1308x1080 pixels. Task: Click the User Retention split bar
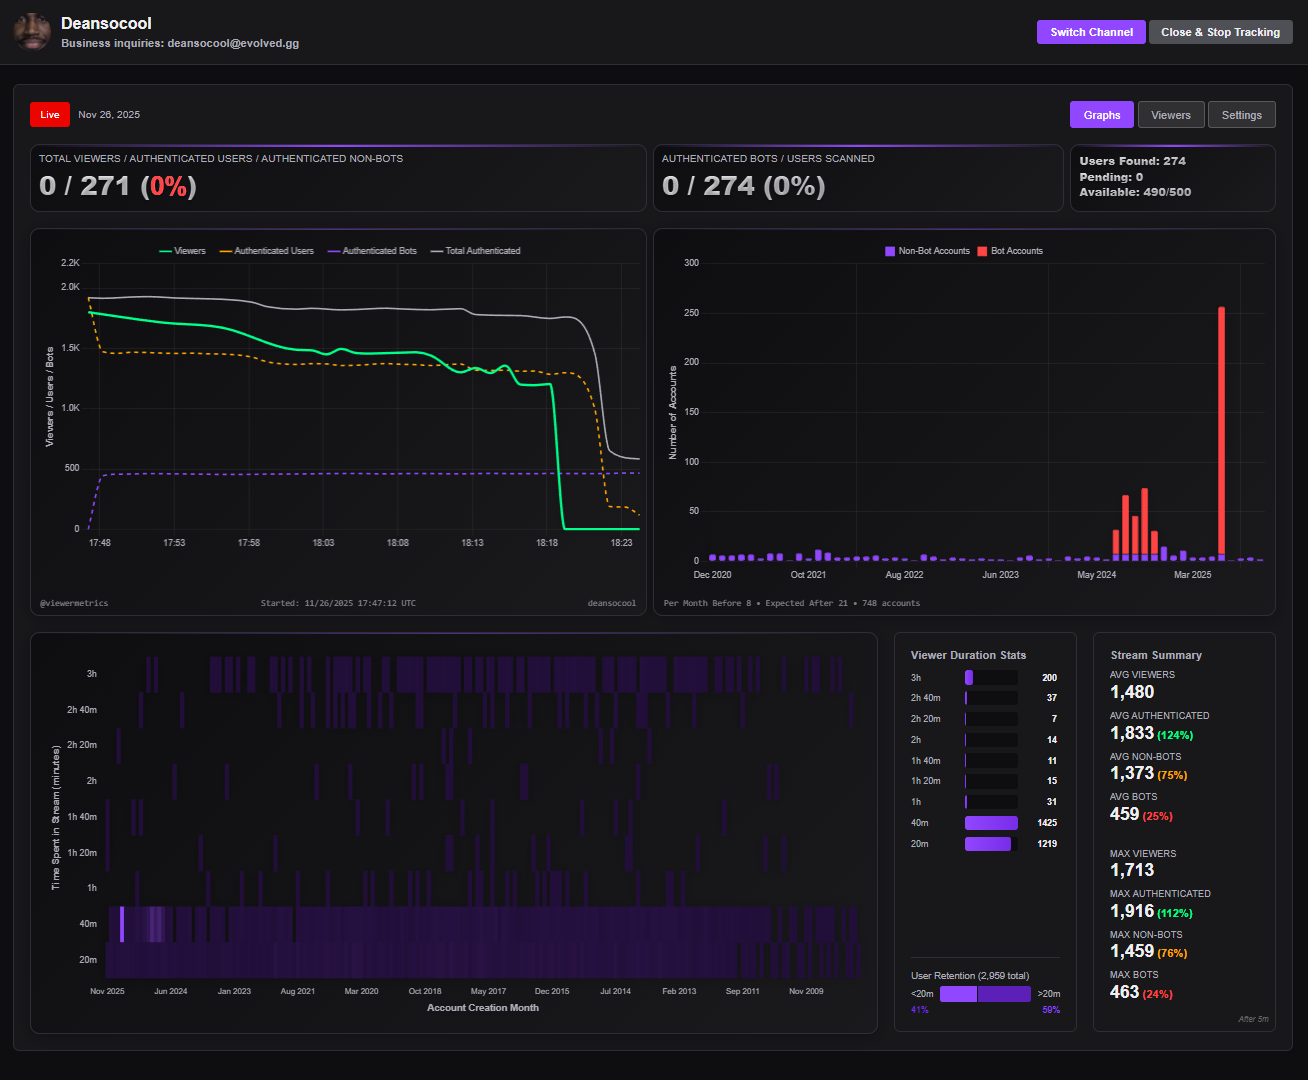tap(985, 994)
